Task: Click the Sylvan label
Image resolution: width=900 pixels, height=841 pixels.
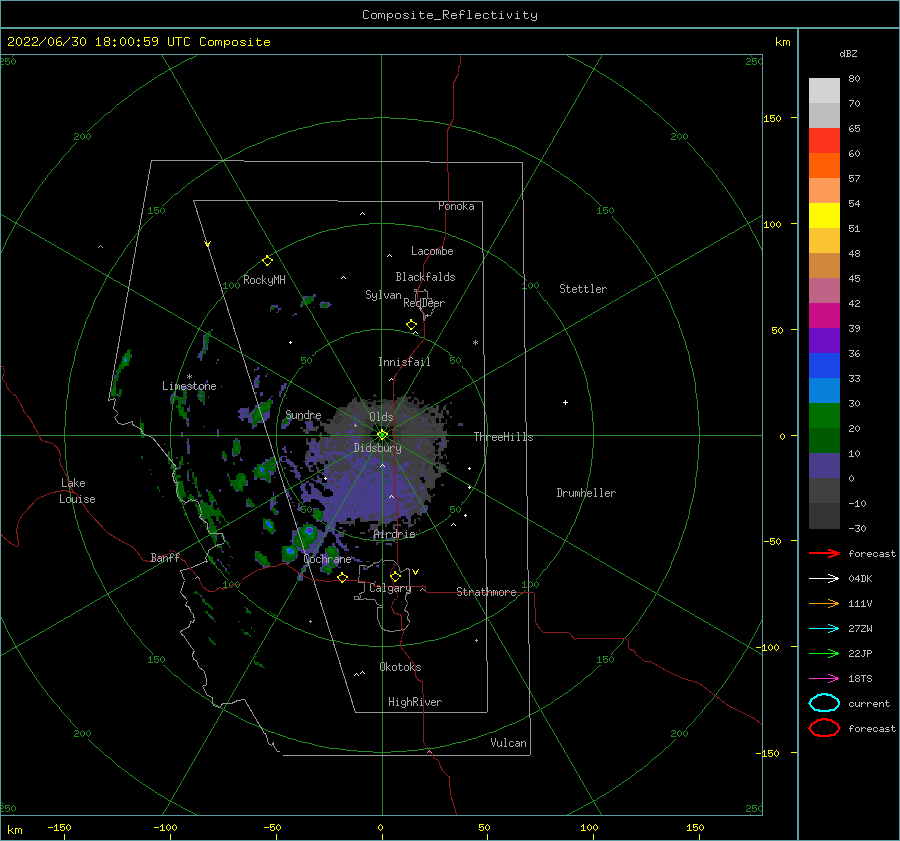Action: pos(383,295)
